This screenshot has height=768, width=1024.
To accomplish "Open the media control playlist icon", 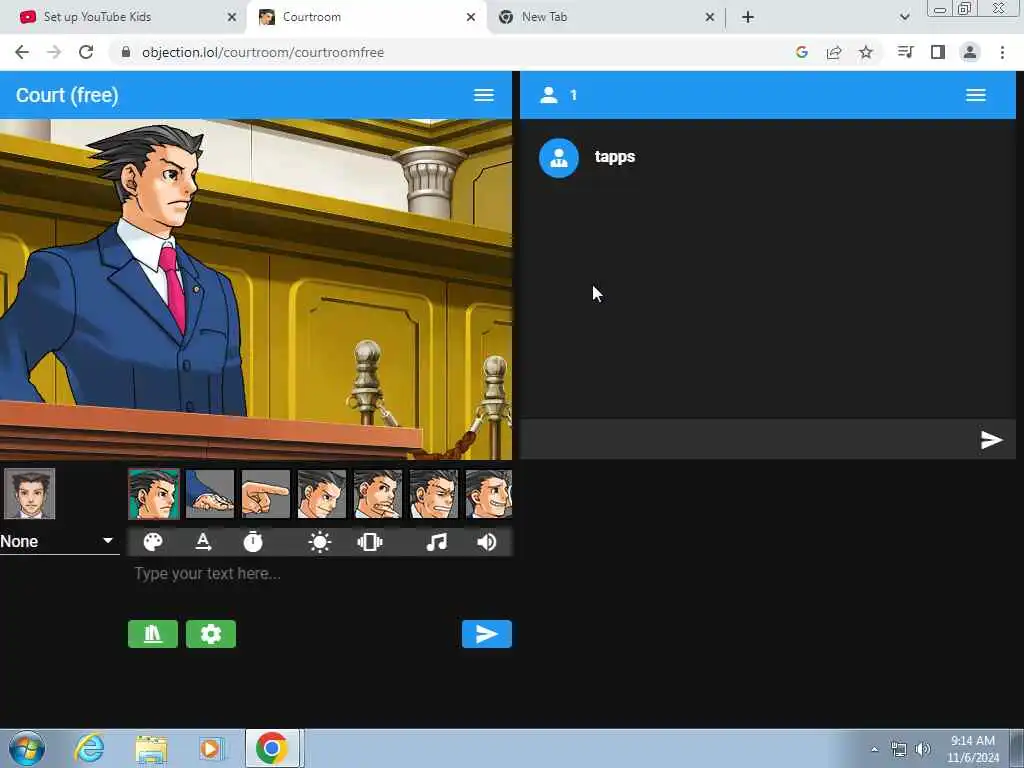I will 905,52.
